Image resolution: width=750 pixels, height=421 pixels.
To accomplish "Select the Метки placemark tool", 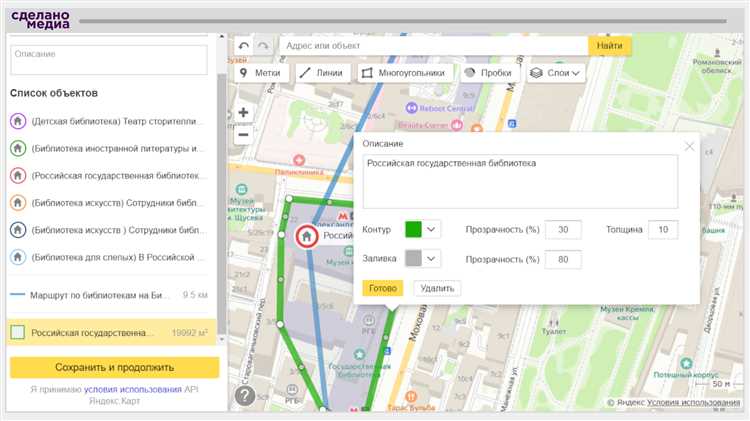I will pyautogui.click(x=259, y=73).
